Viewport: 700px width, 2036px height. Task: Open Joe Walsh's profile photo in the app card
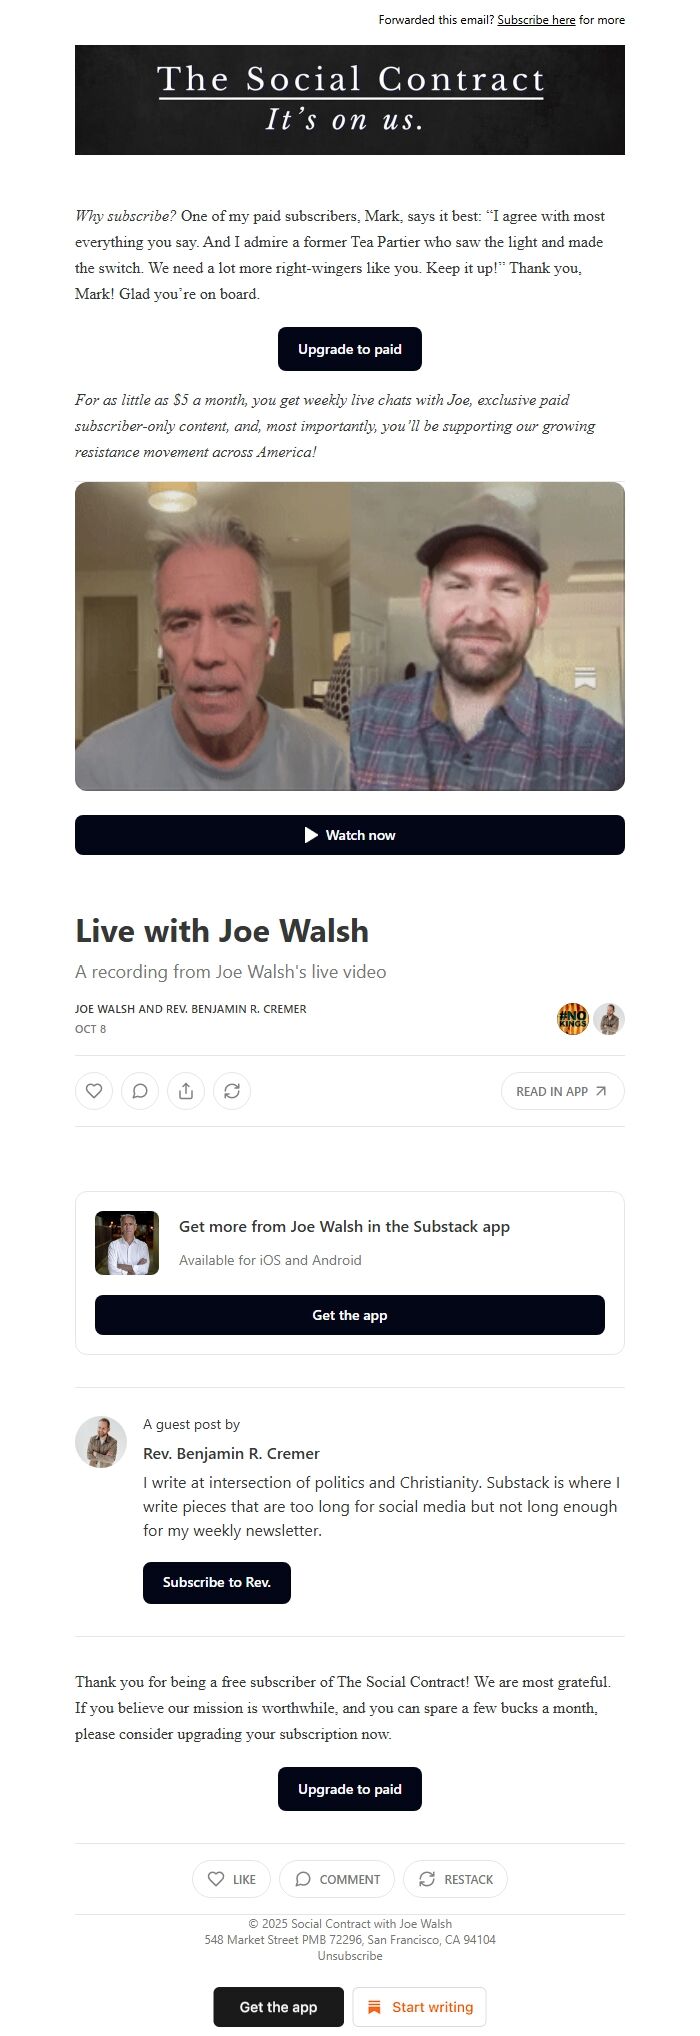pyautogui.click(x=127, y=1243)
